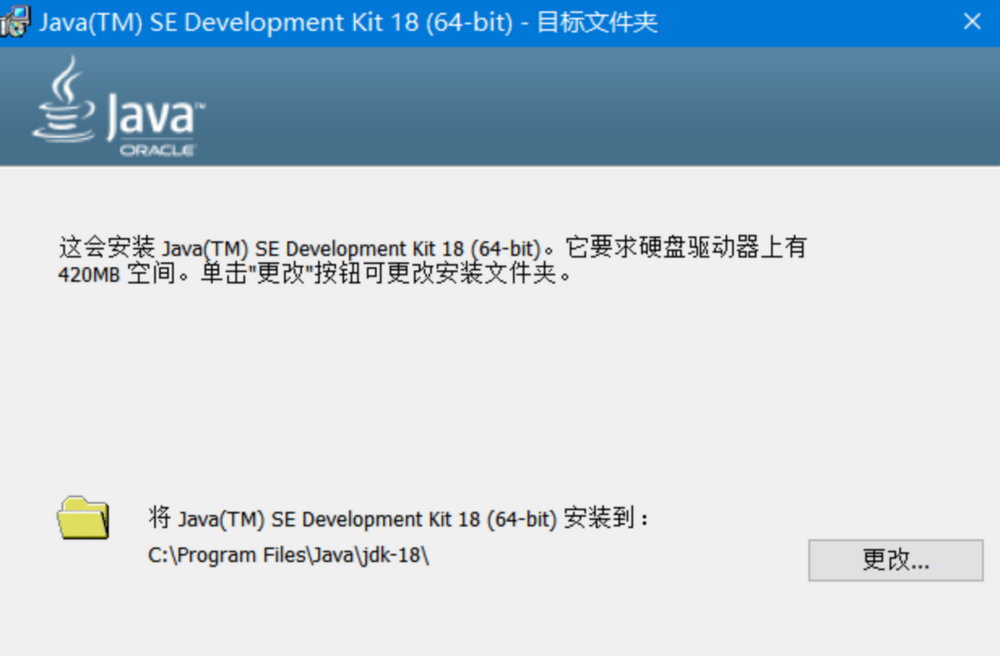Select the path C:\Program Files\Java\jdk-18\

[x=288, y=555]
